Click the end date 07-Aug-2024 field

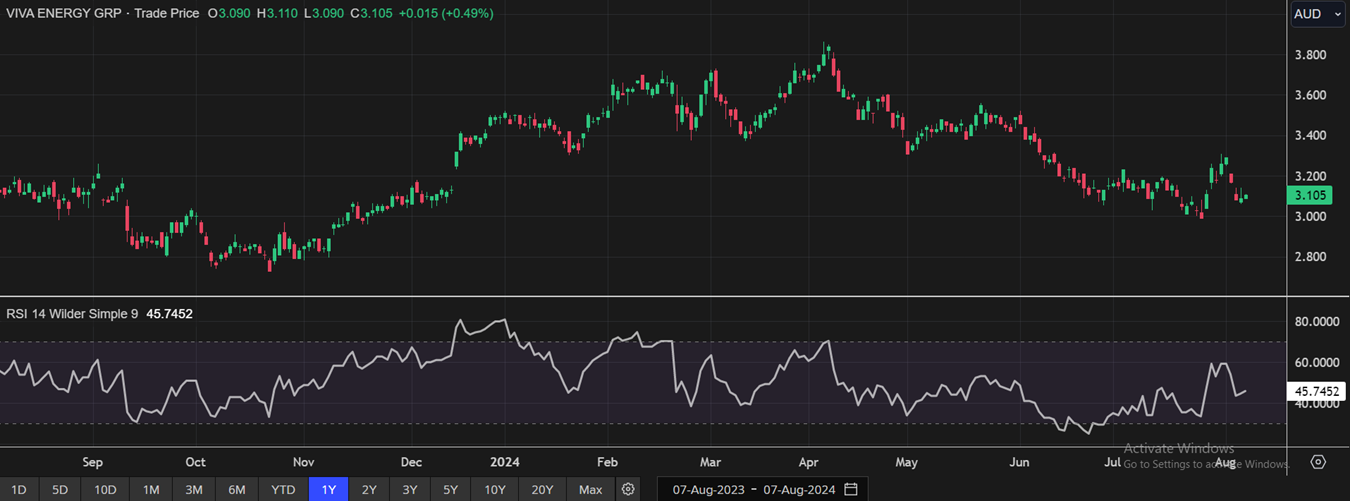tap(801, 489)
